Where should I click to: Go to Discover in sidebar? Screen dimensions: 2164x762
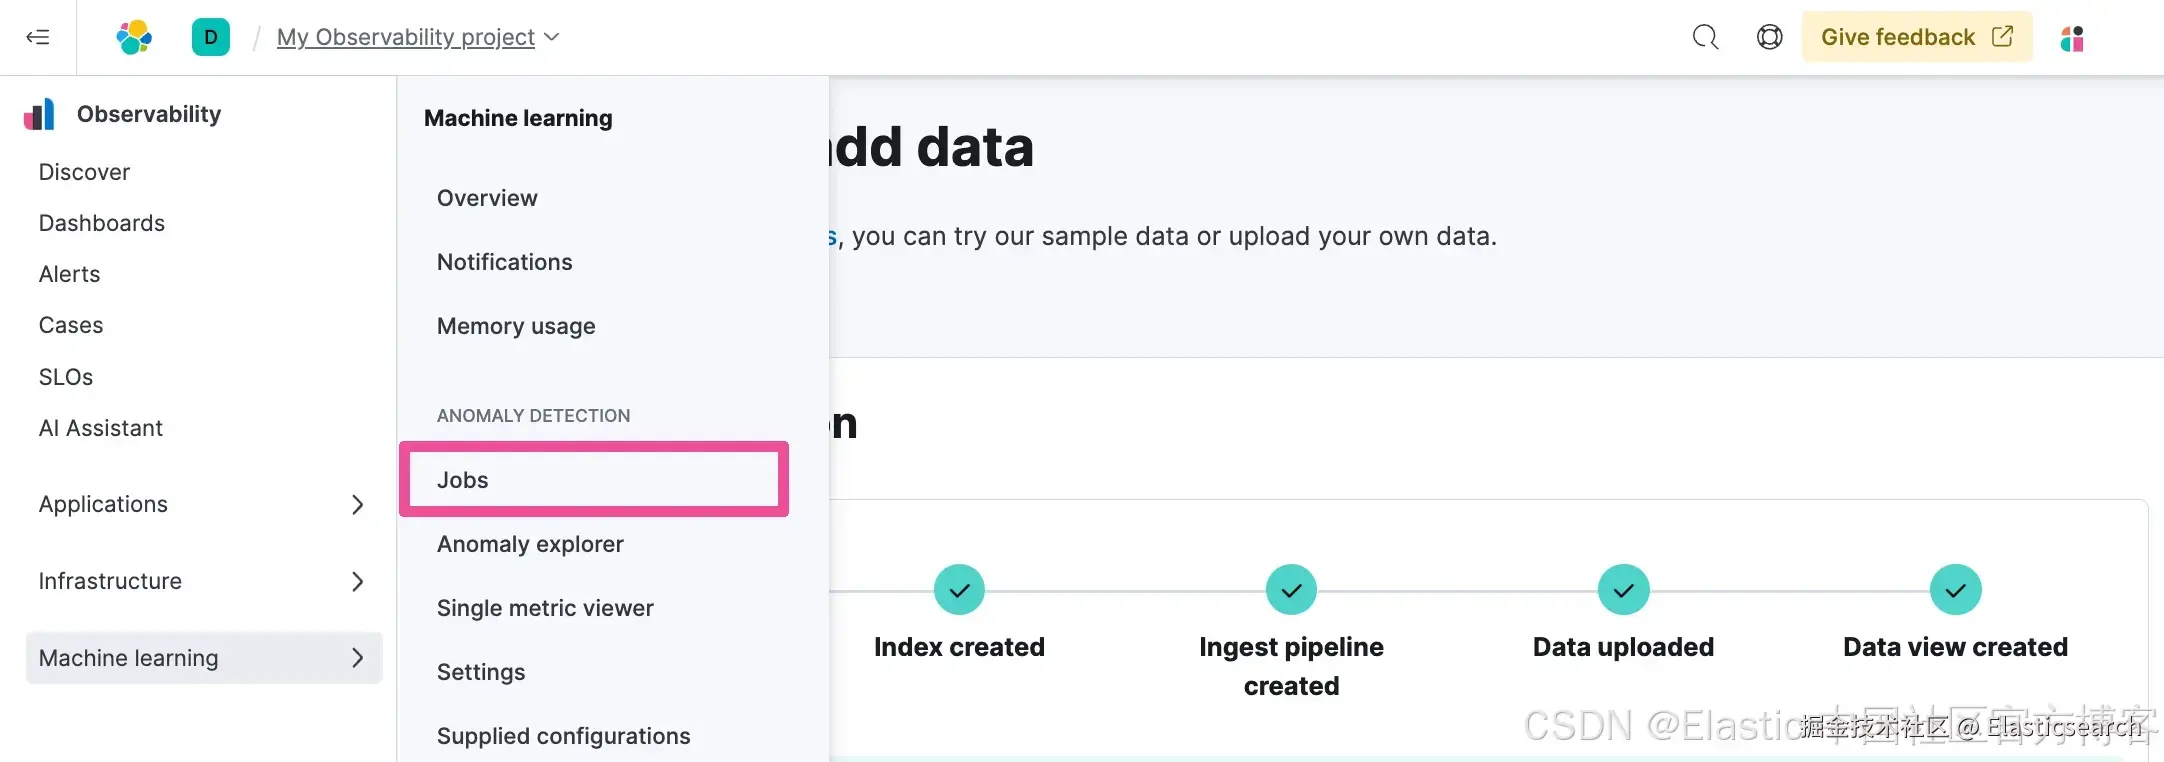(84, 172)
